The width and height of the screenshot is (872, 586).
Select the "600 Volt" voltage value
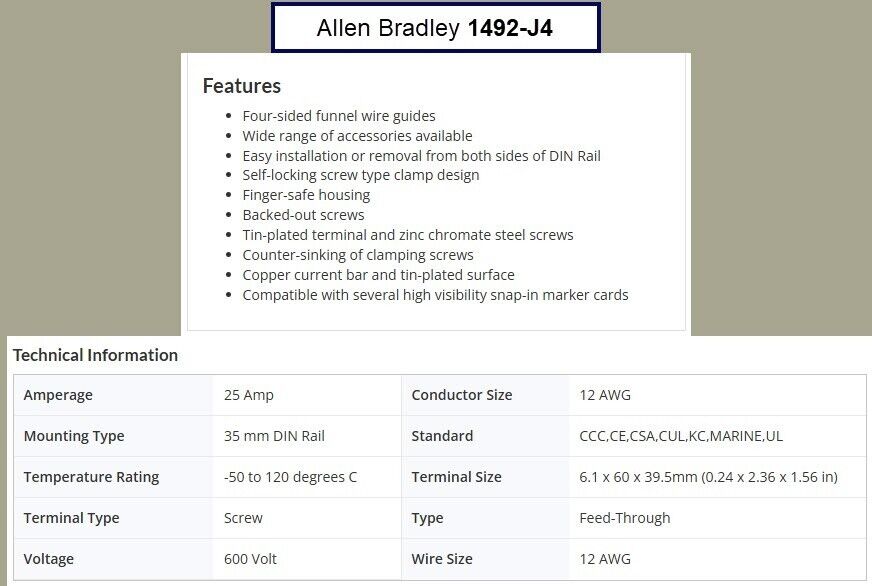(x=252, y=559)
